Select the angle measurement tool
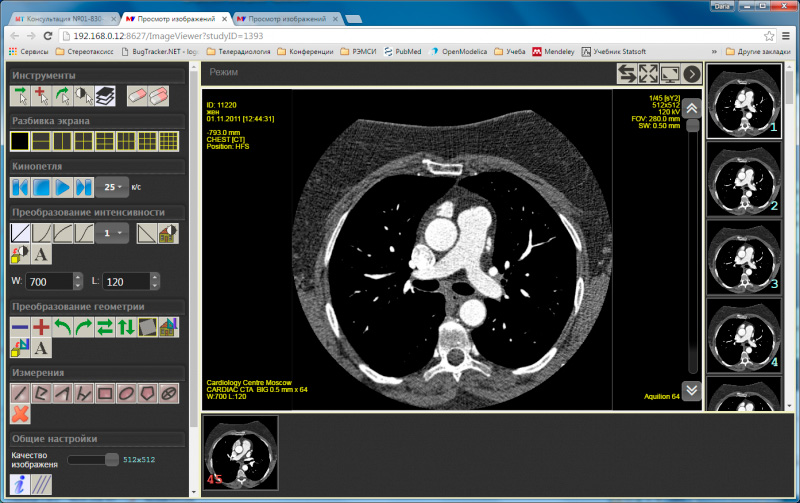Viewport: 800px width, 503px height. click(x=62, y=393)
